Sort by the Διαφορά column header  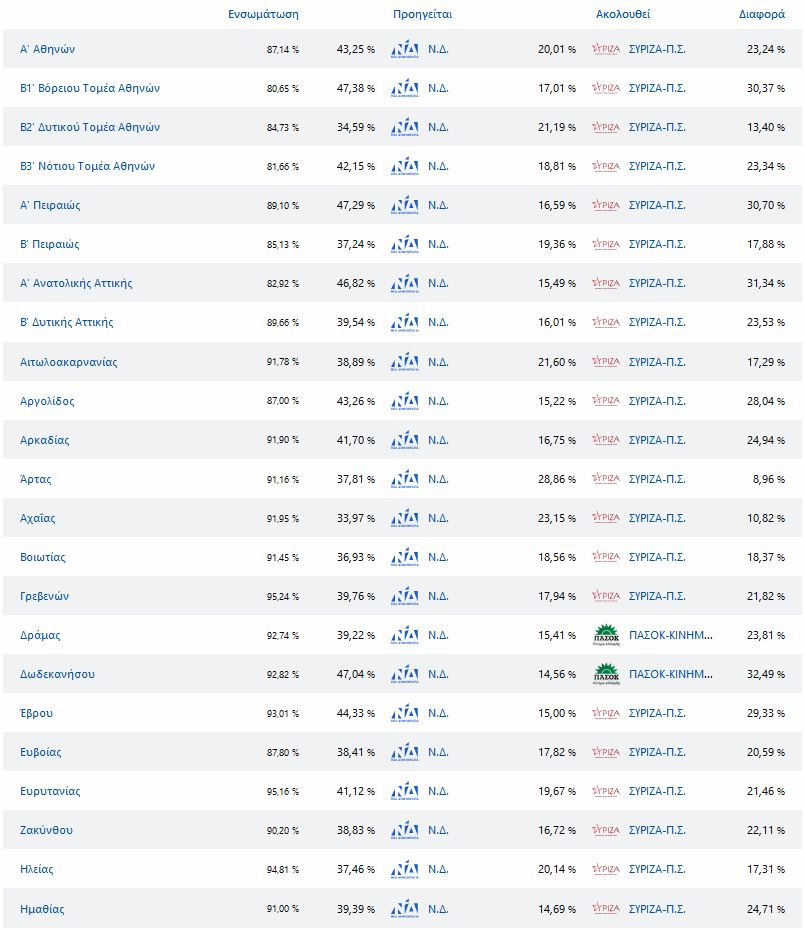[762, 14]
